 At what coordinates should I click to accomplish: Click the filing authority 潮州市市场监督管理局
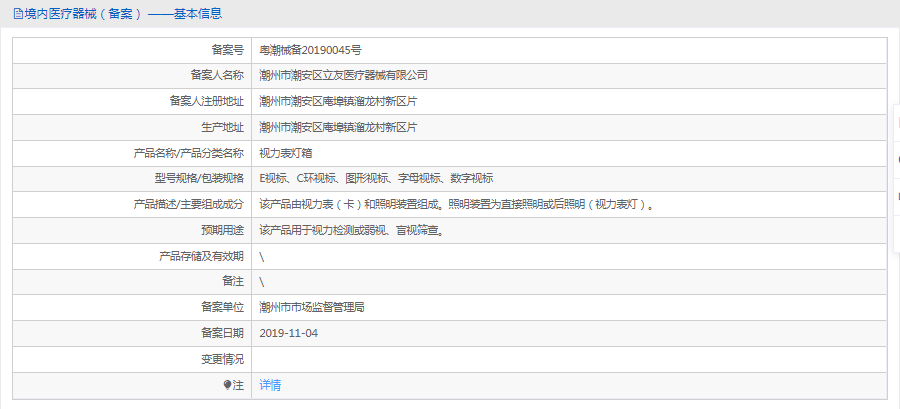tap(311, 307)
